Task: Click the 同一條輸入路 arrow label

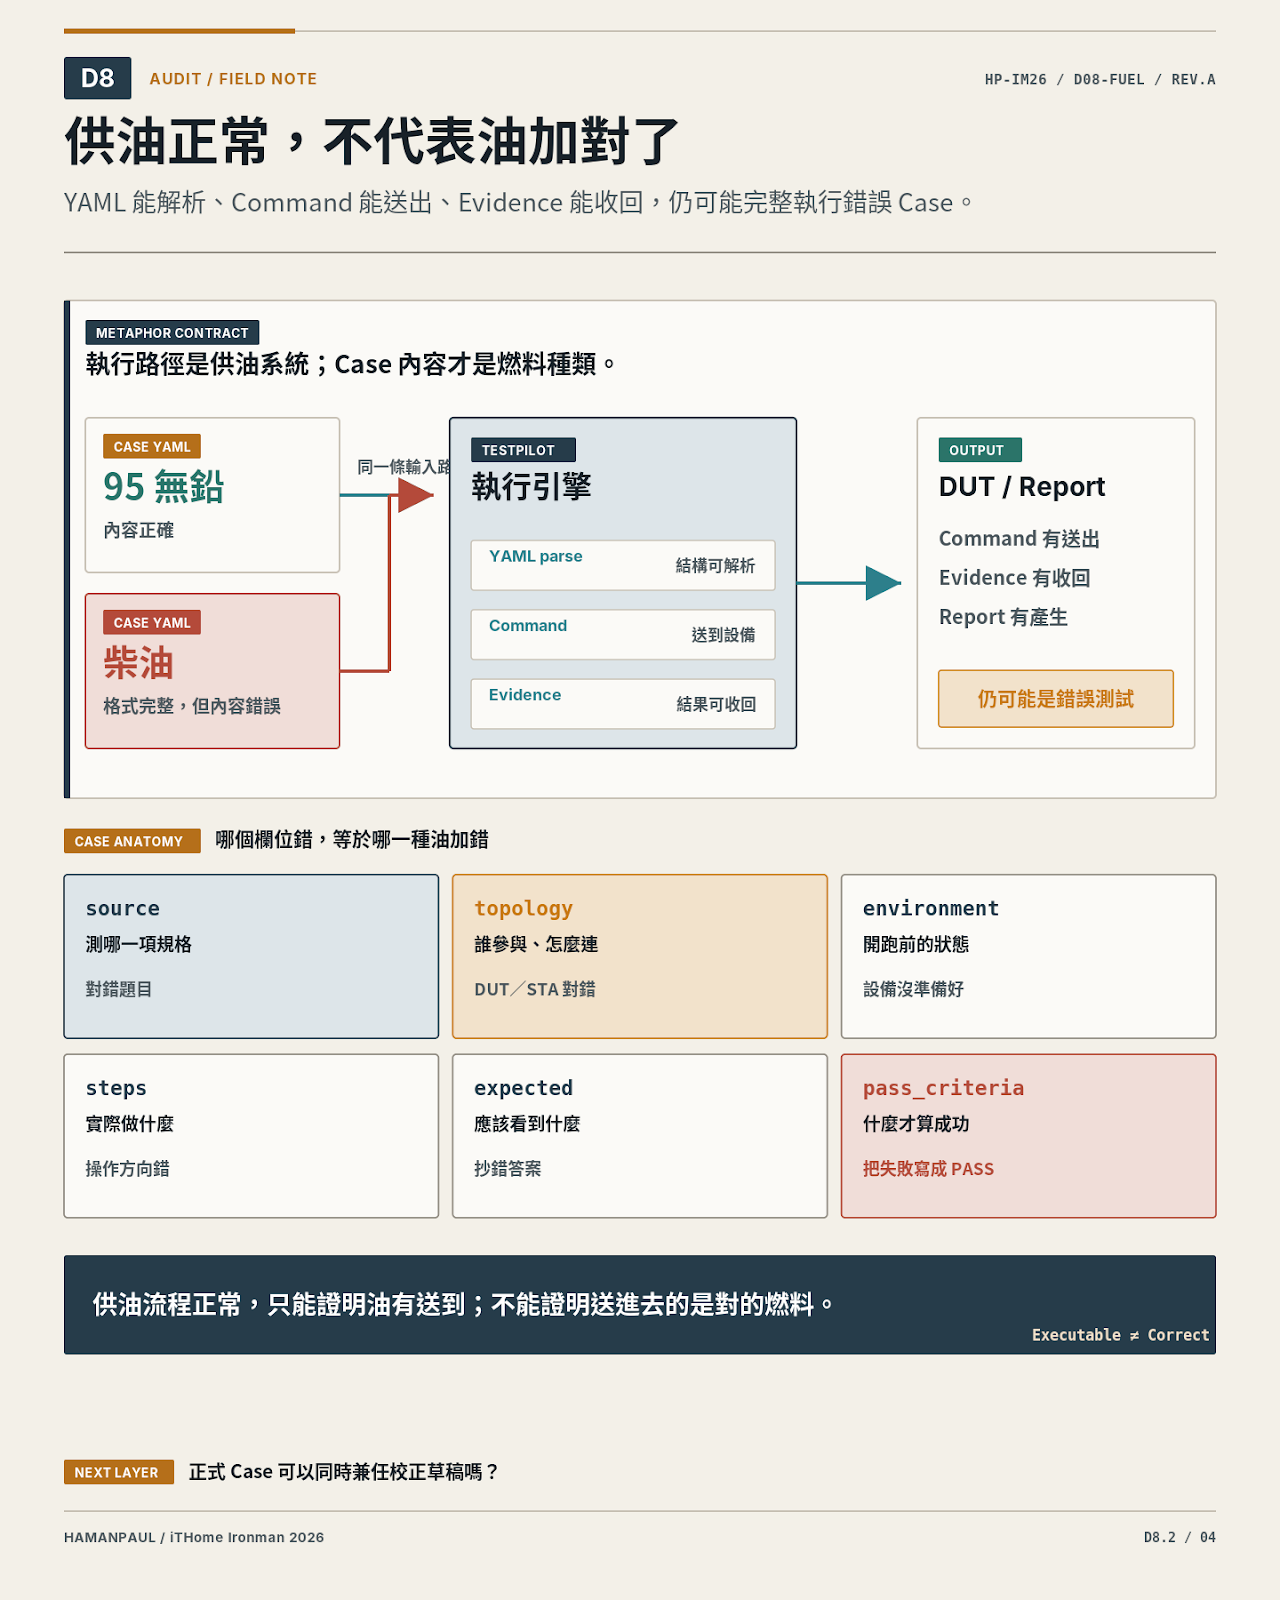Action: pyautogui.click(x=404, y=467)
